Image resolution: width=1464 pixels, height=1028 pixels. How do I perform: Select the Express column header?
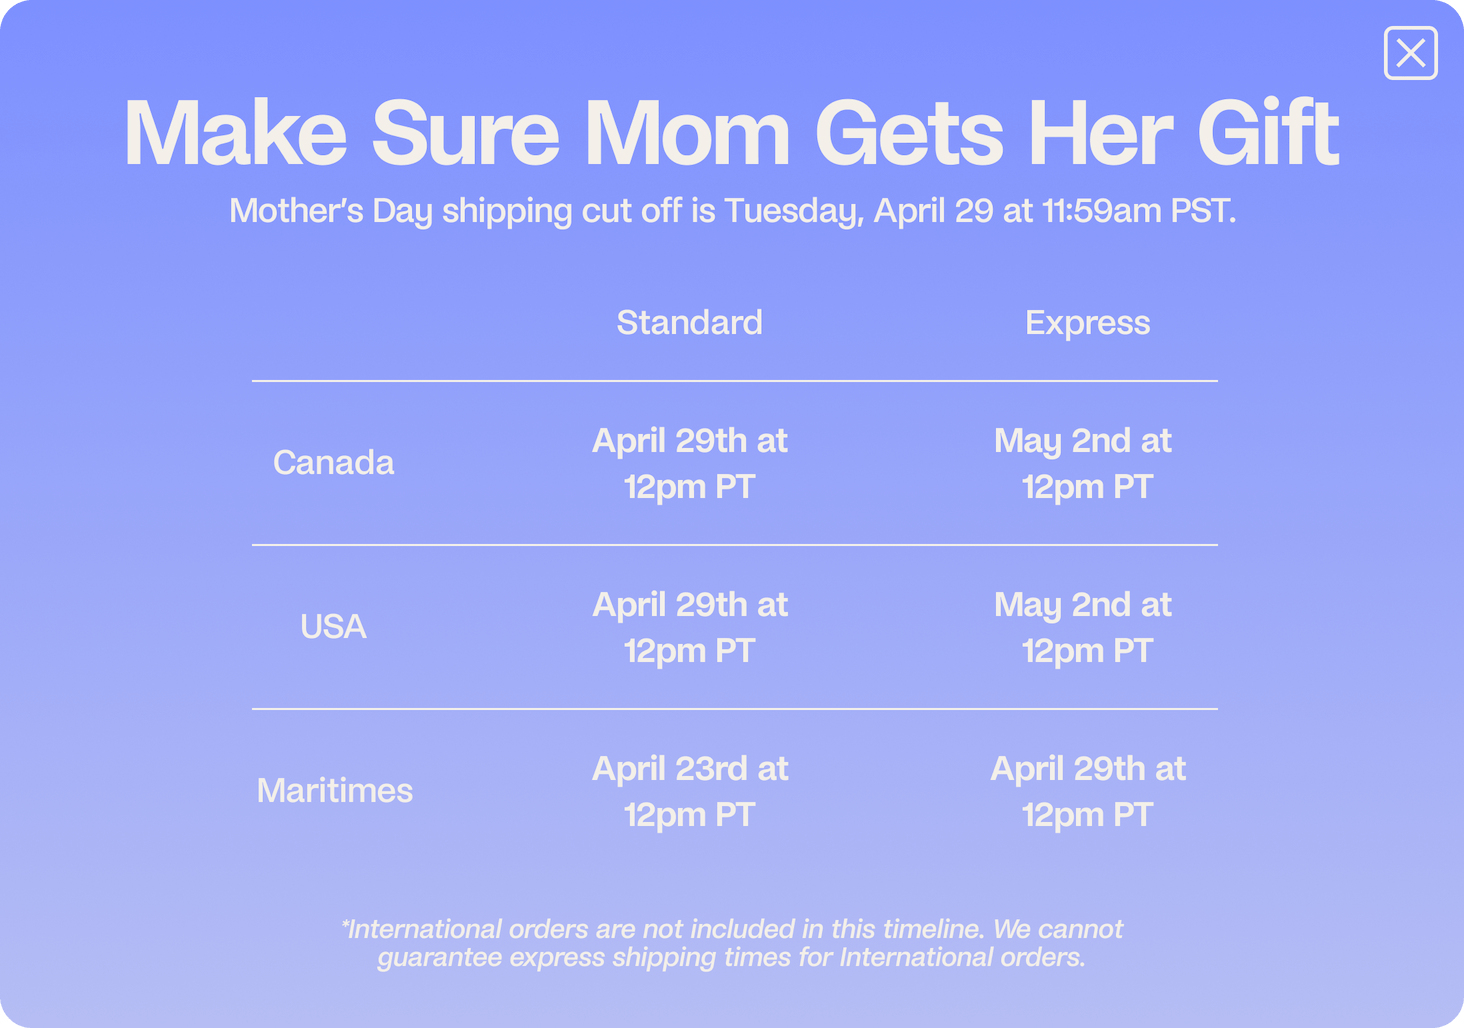pyautogui.click(x=1087, y=323)
